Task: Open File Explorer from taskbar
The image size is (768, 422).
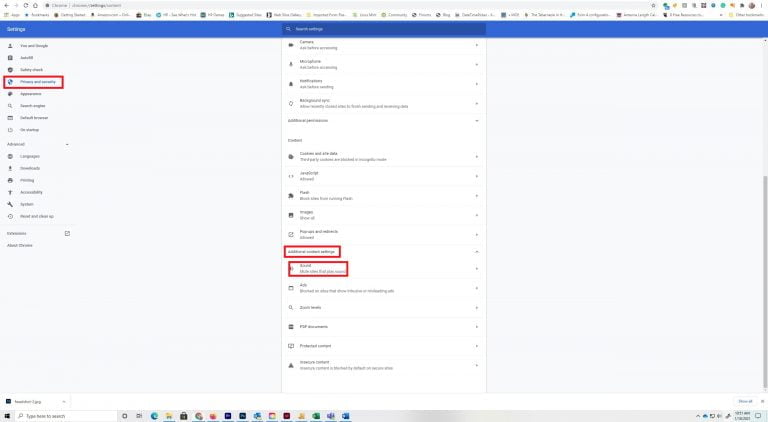Action: pyautogui.click(x=169, y=416)
